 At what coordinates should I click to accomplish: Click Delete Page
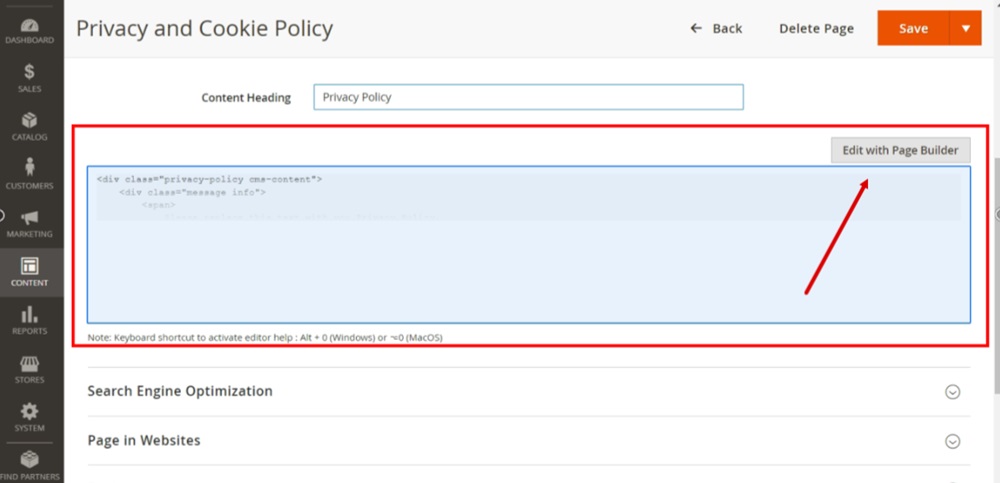tap(816, 29)
